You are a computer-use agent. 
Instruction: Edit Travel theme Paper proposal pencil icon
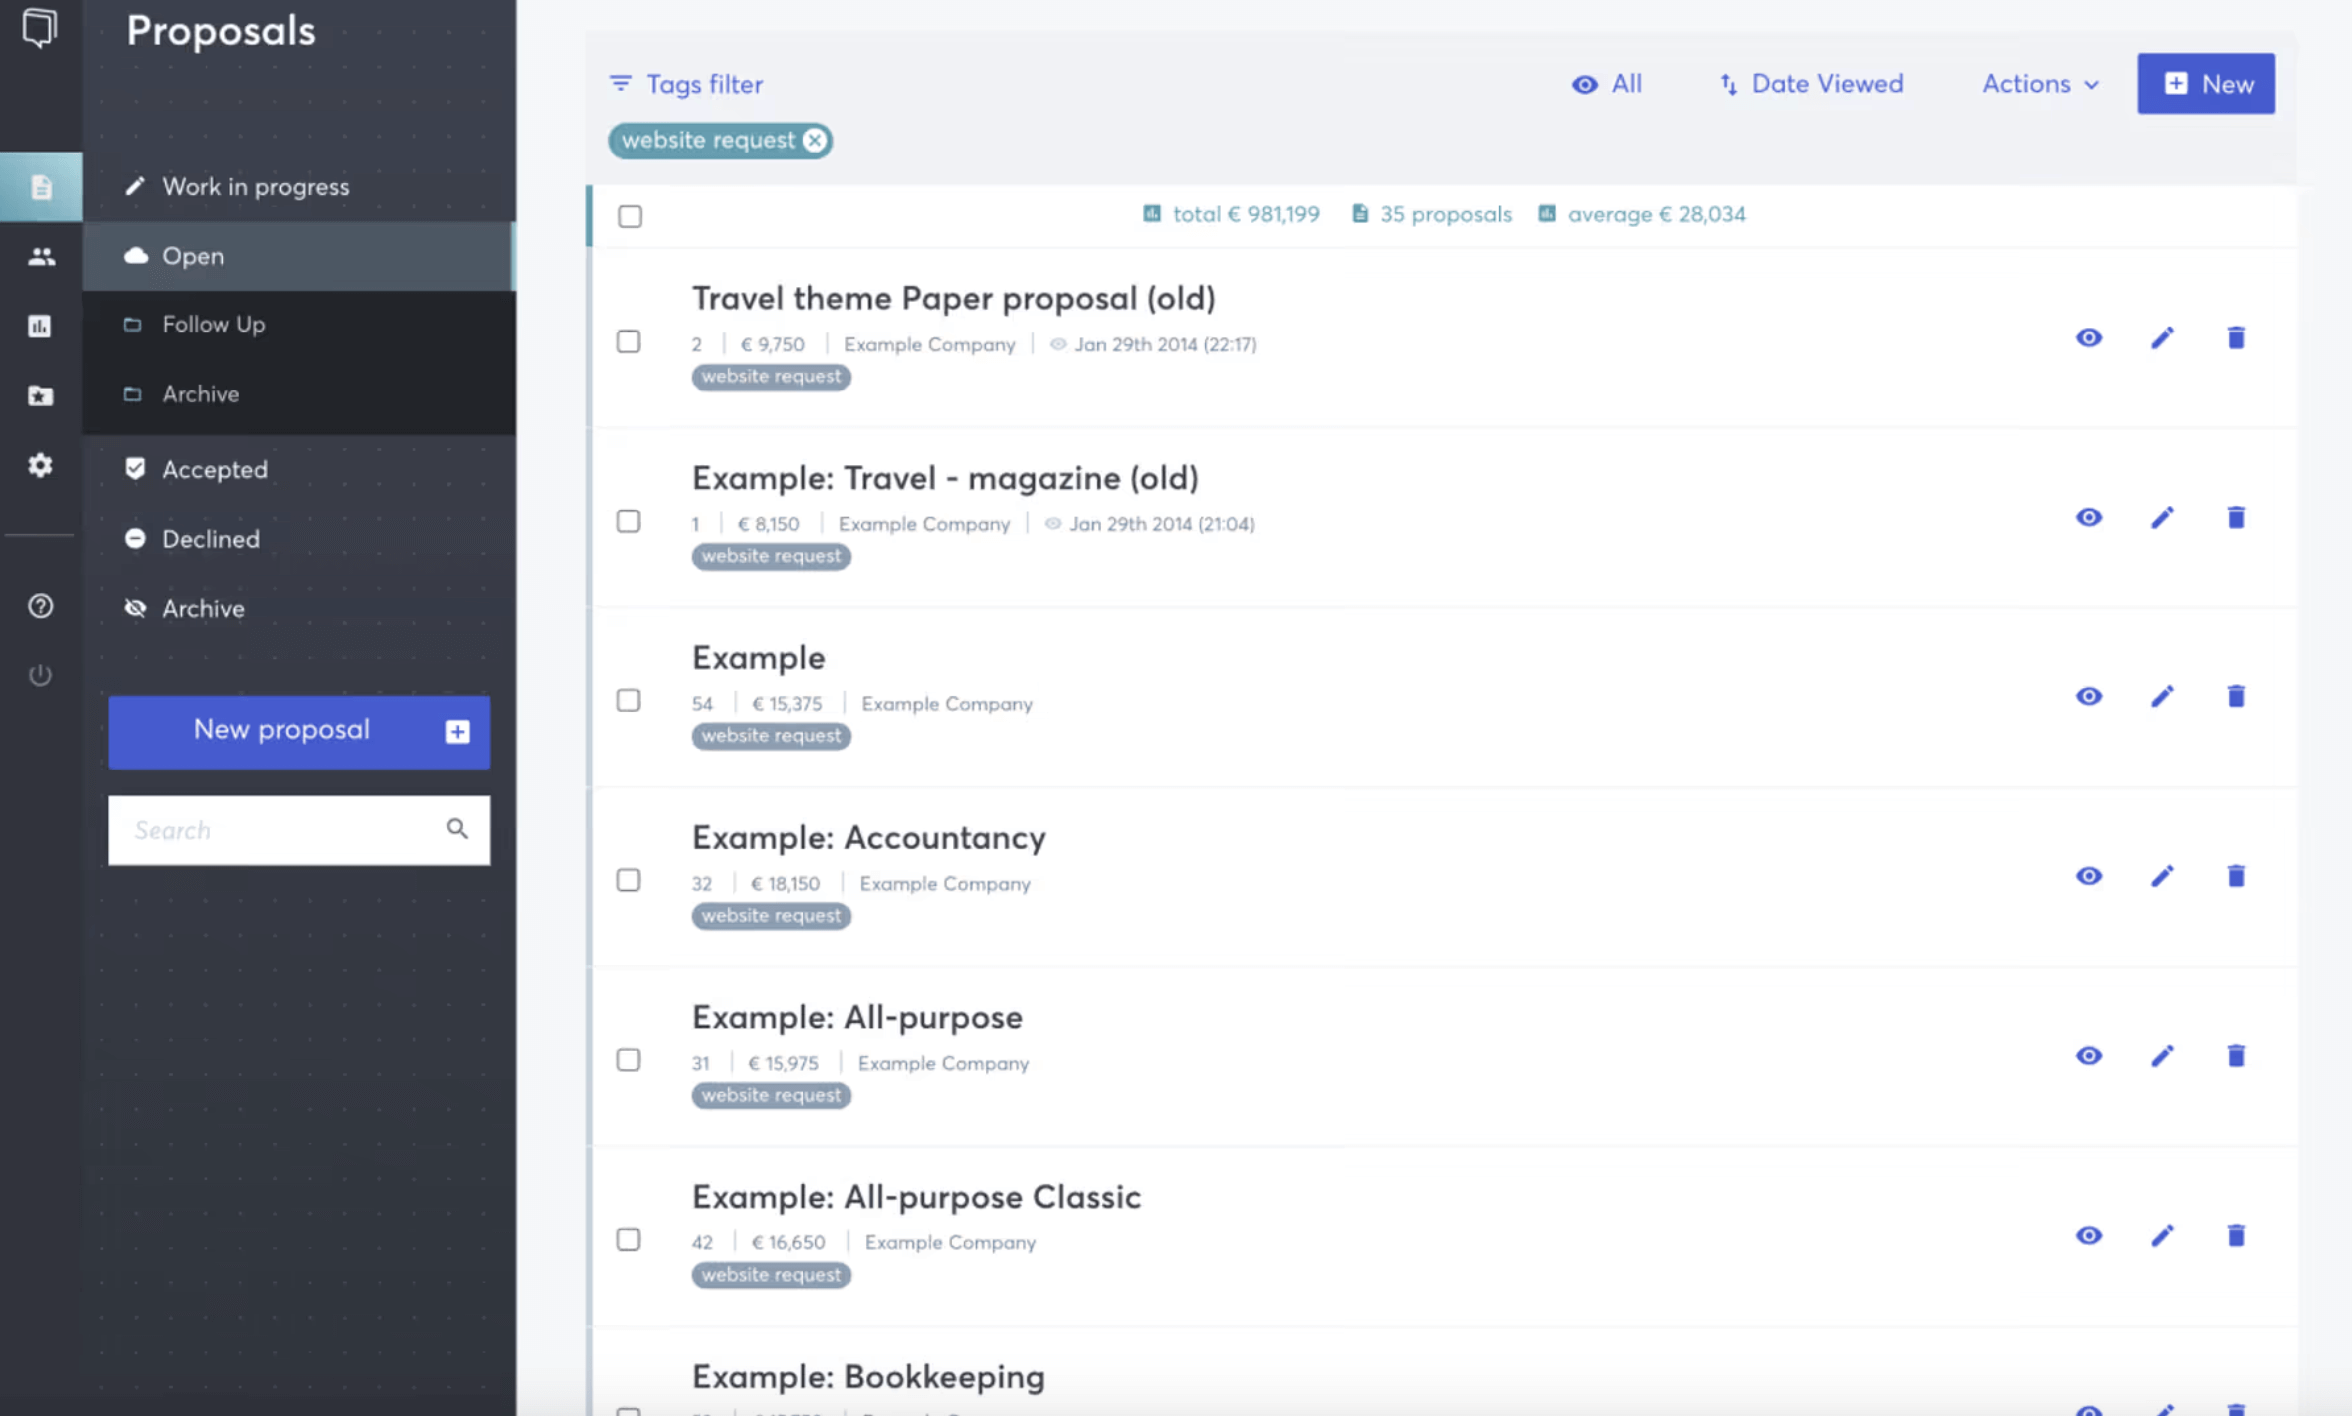pos(2162,338)
